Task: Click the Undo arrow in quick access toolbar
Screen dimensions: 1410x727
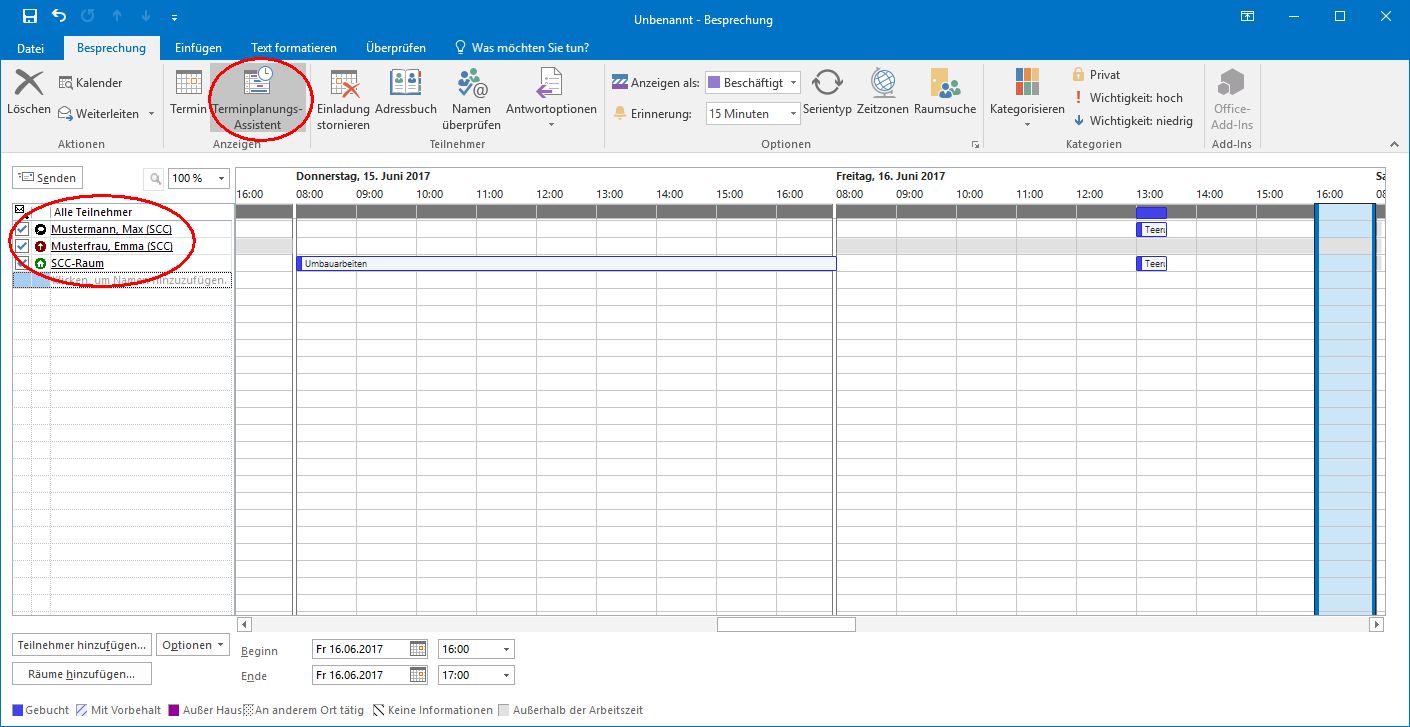Action: 58,17
